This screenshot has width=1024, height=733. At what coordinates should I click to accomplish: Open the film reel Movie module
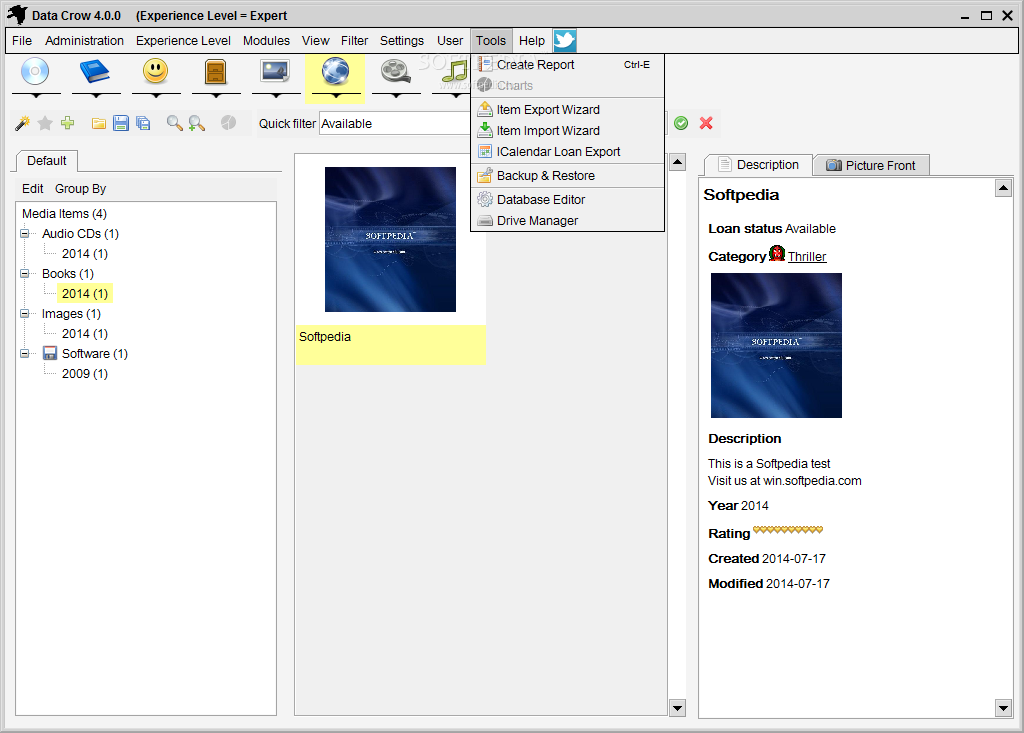(395, 71)
